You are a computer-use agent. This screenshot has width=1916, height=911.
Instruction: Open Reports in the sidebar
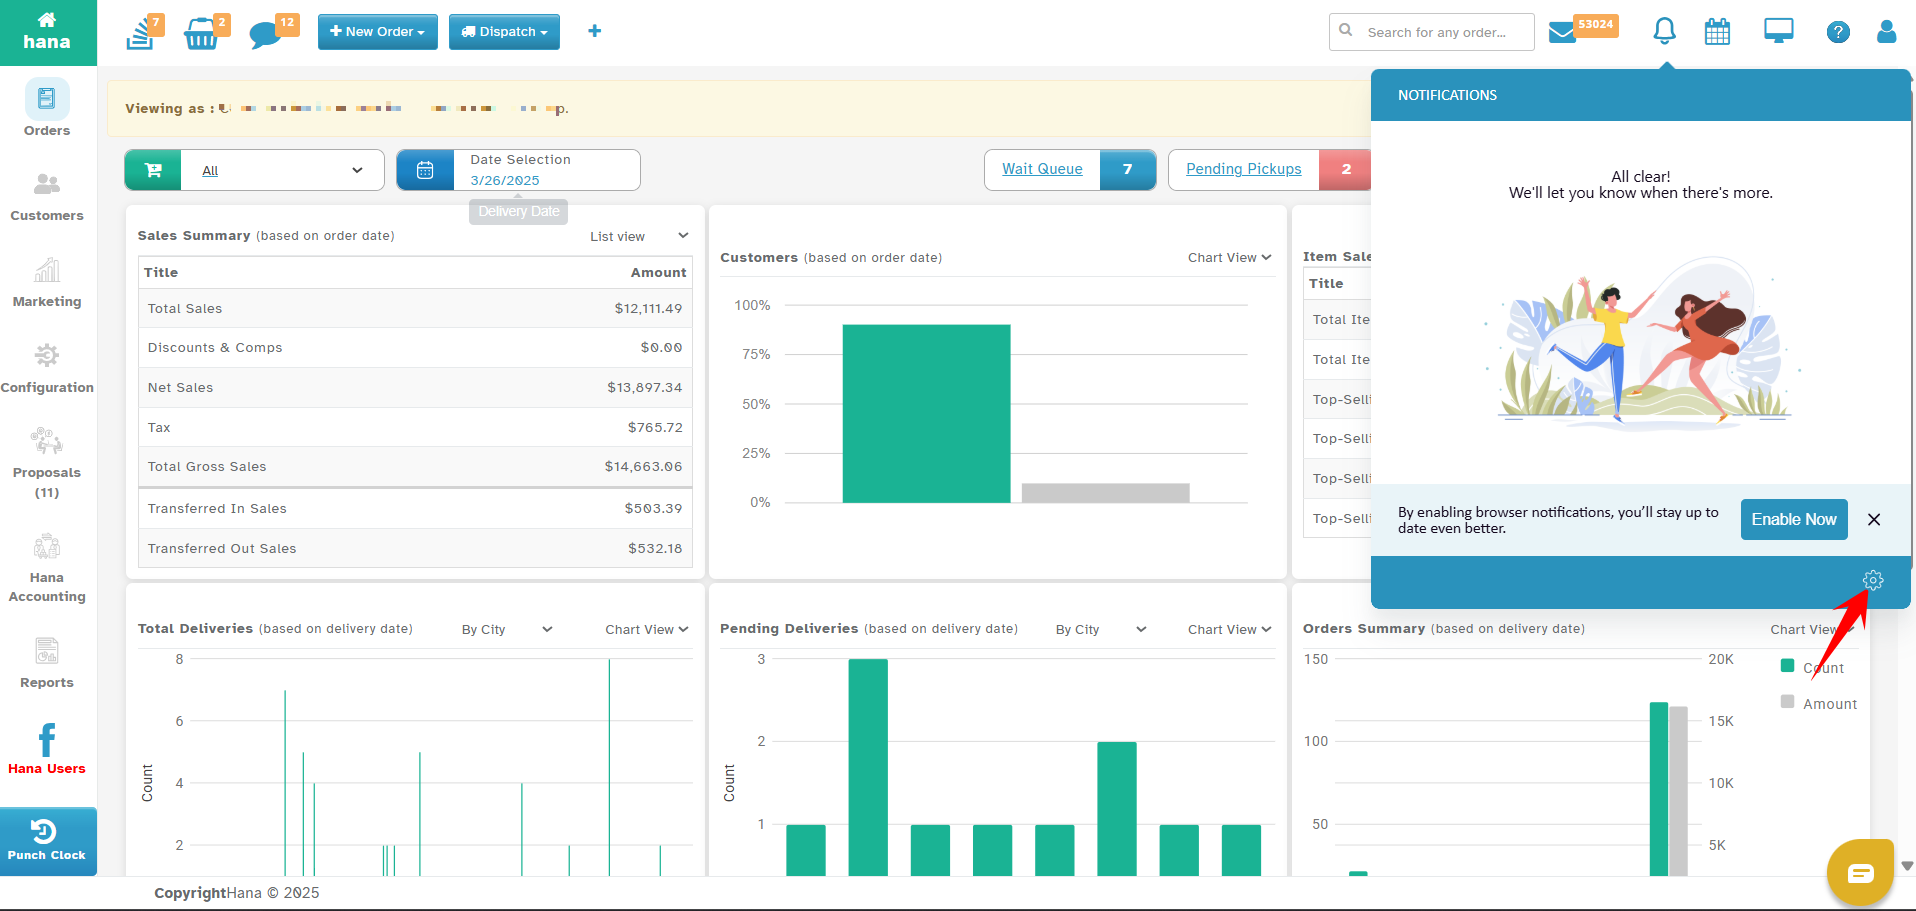[x=47, y=664]
